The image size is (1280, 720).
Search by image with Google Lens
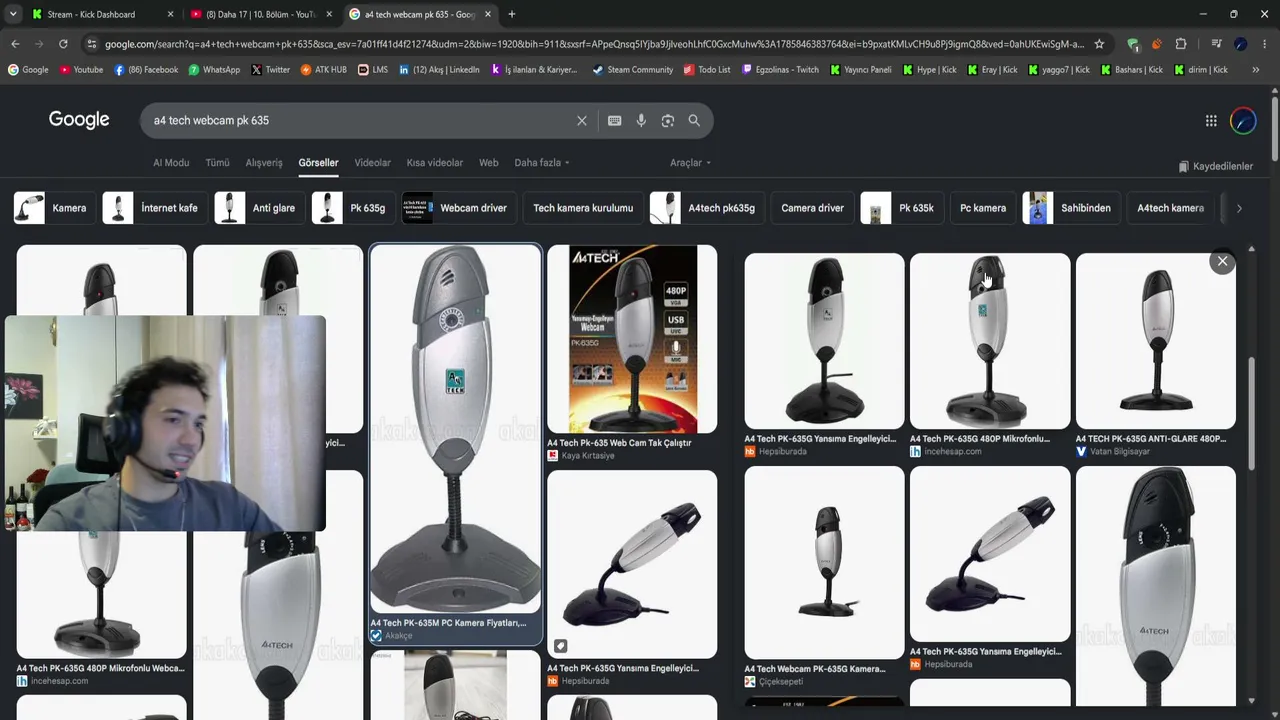(668, 121)
